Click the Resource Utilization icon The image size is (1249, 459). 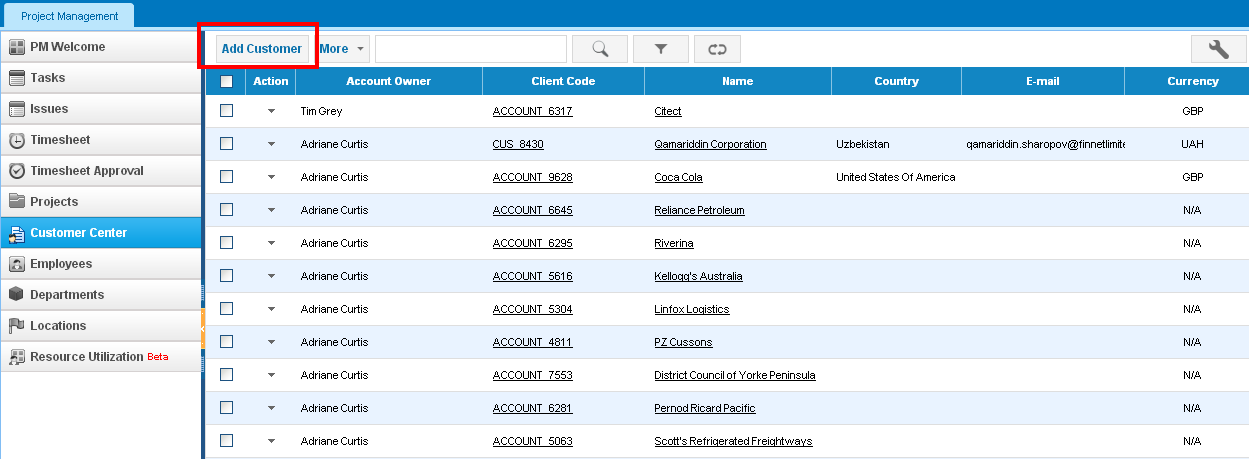pyautogui.click(x=16, y=357)
